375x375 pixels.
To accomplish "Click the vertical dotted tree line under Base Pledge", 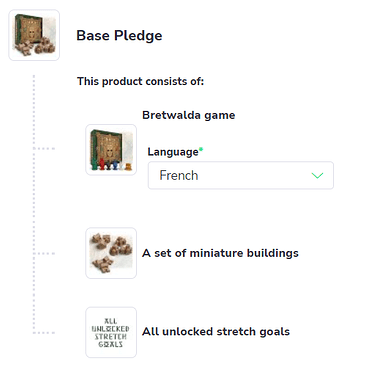I will click(34, 203).
